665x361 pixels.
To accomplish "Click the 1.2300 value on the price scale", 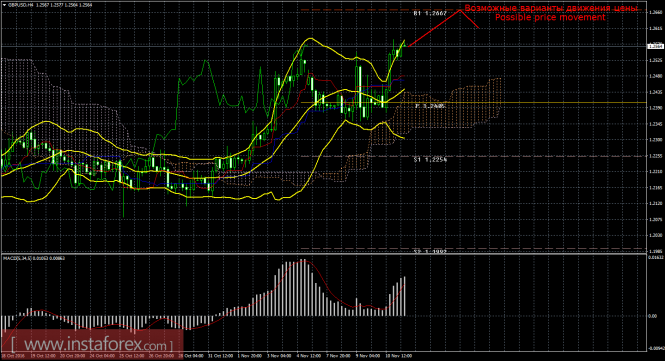I will [x=656, y=140].
